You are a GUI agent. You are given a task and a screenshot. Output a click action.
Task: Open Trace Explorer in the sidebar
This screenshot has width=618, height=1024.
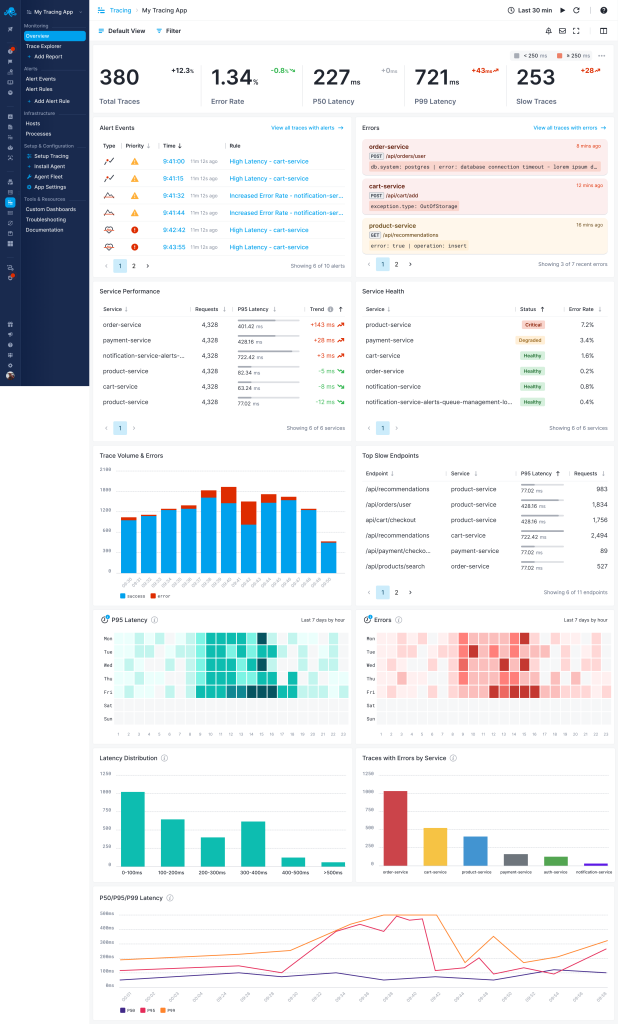43,46
